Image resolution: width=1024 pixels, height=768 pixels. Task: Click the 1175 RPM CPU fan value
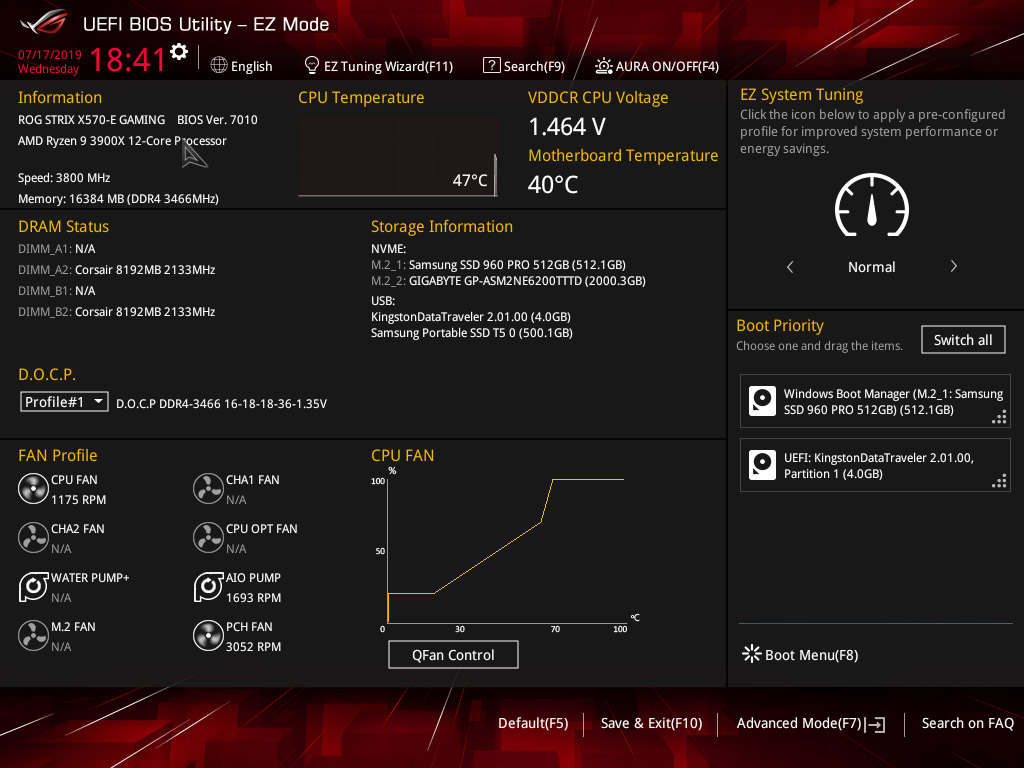click(x=78, y=500)
